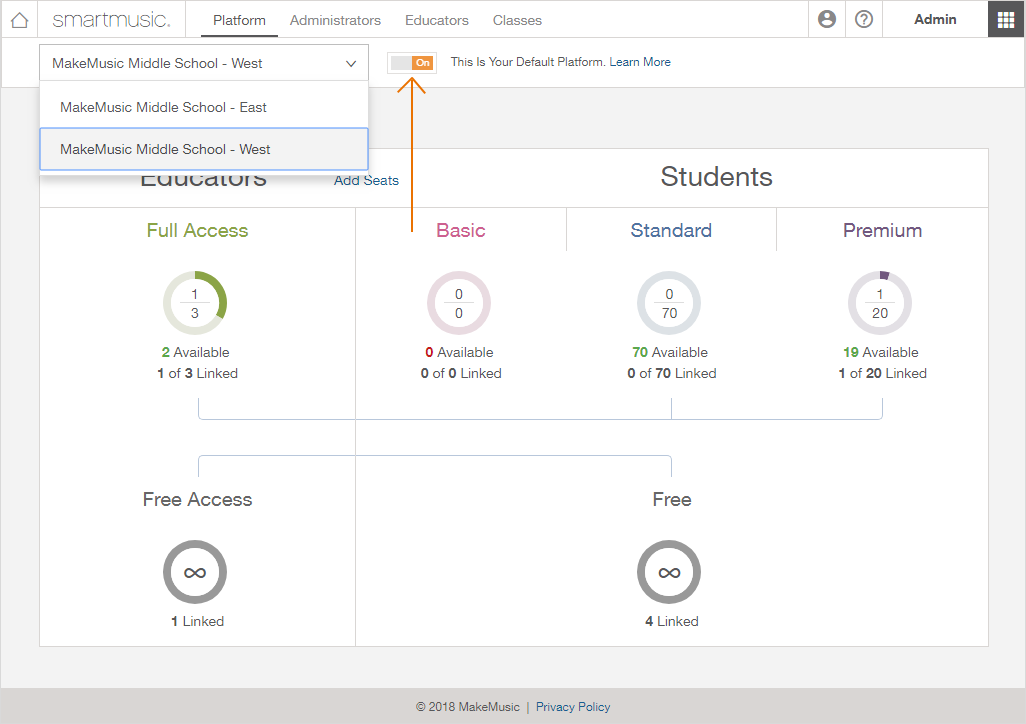Click the '70 Available' text

(670, 352)
